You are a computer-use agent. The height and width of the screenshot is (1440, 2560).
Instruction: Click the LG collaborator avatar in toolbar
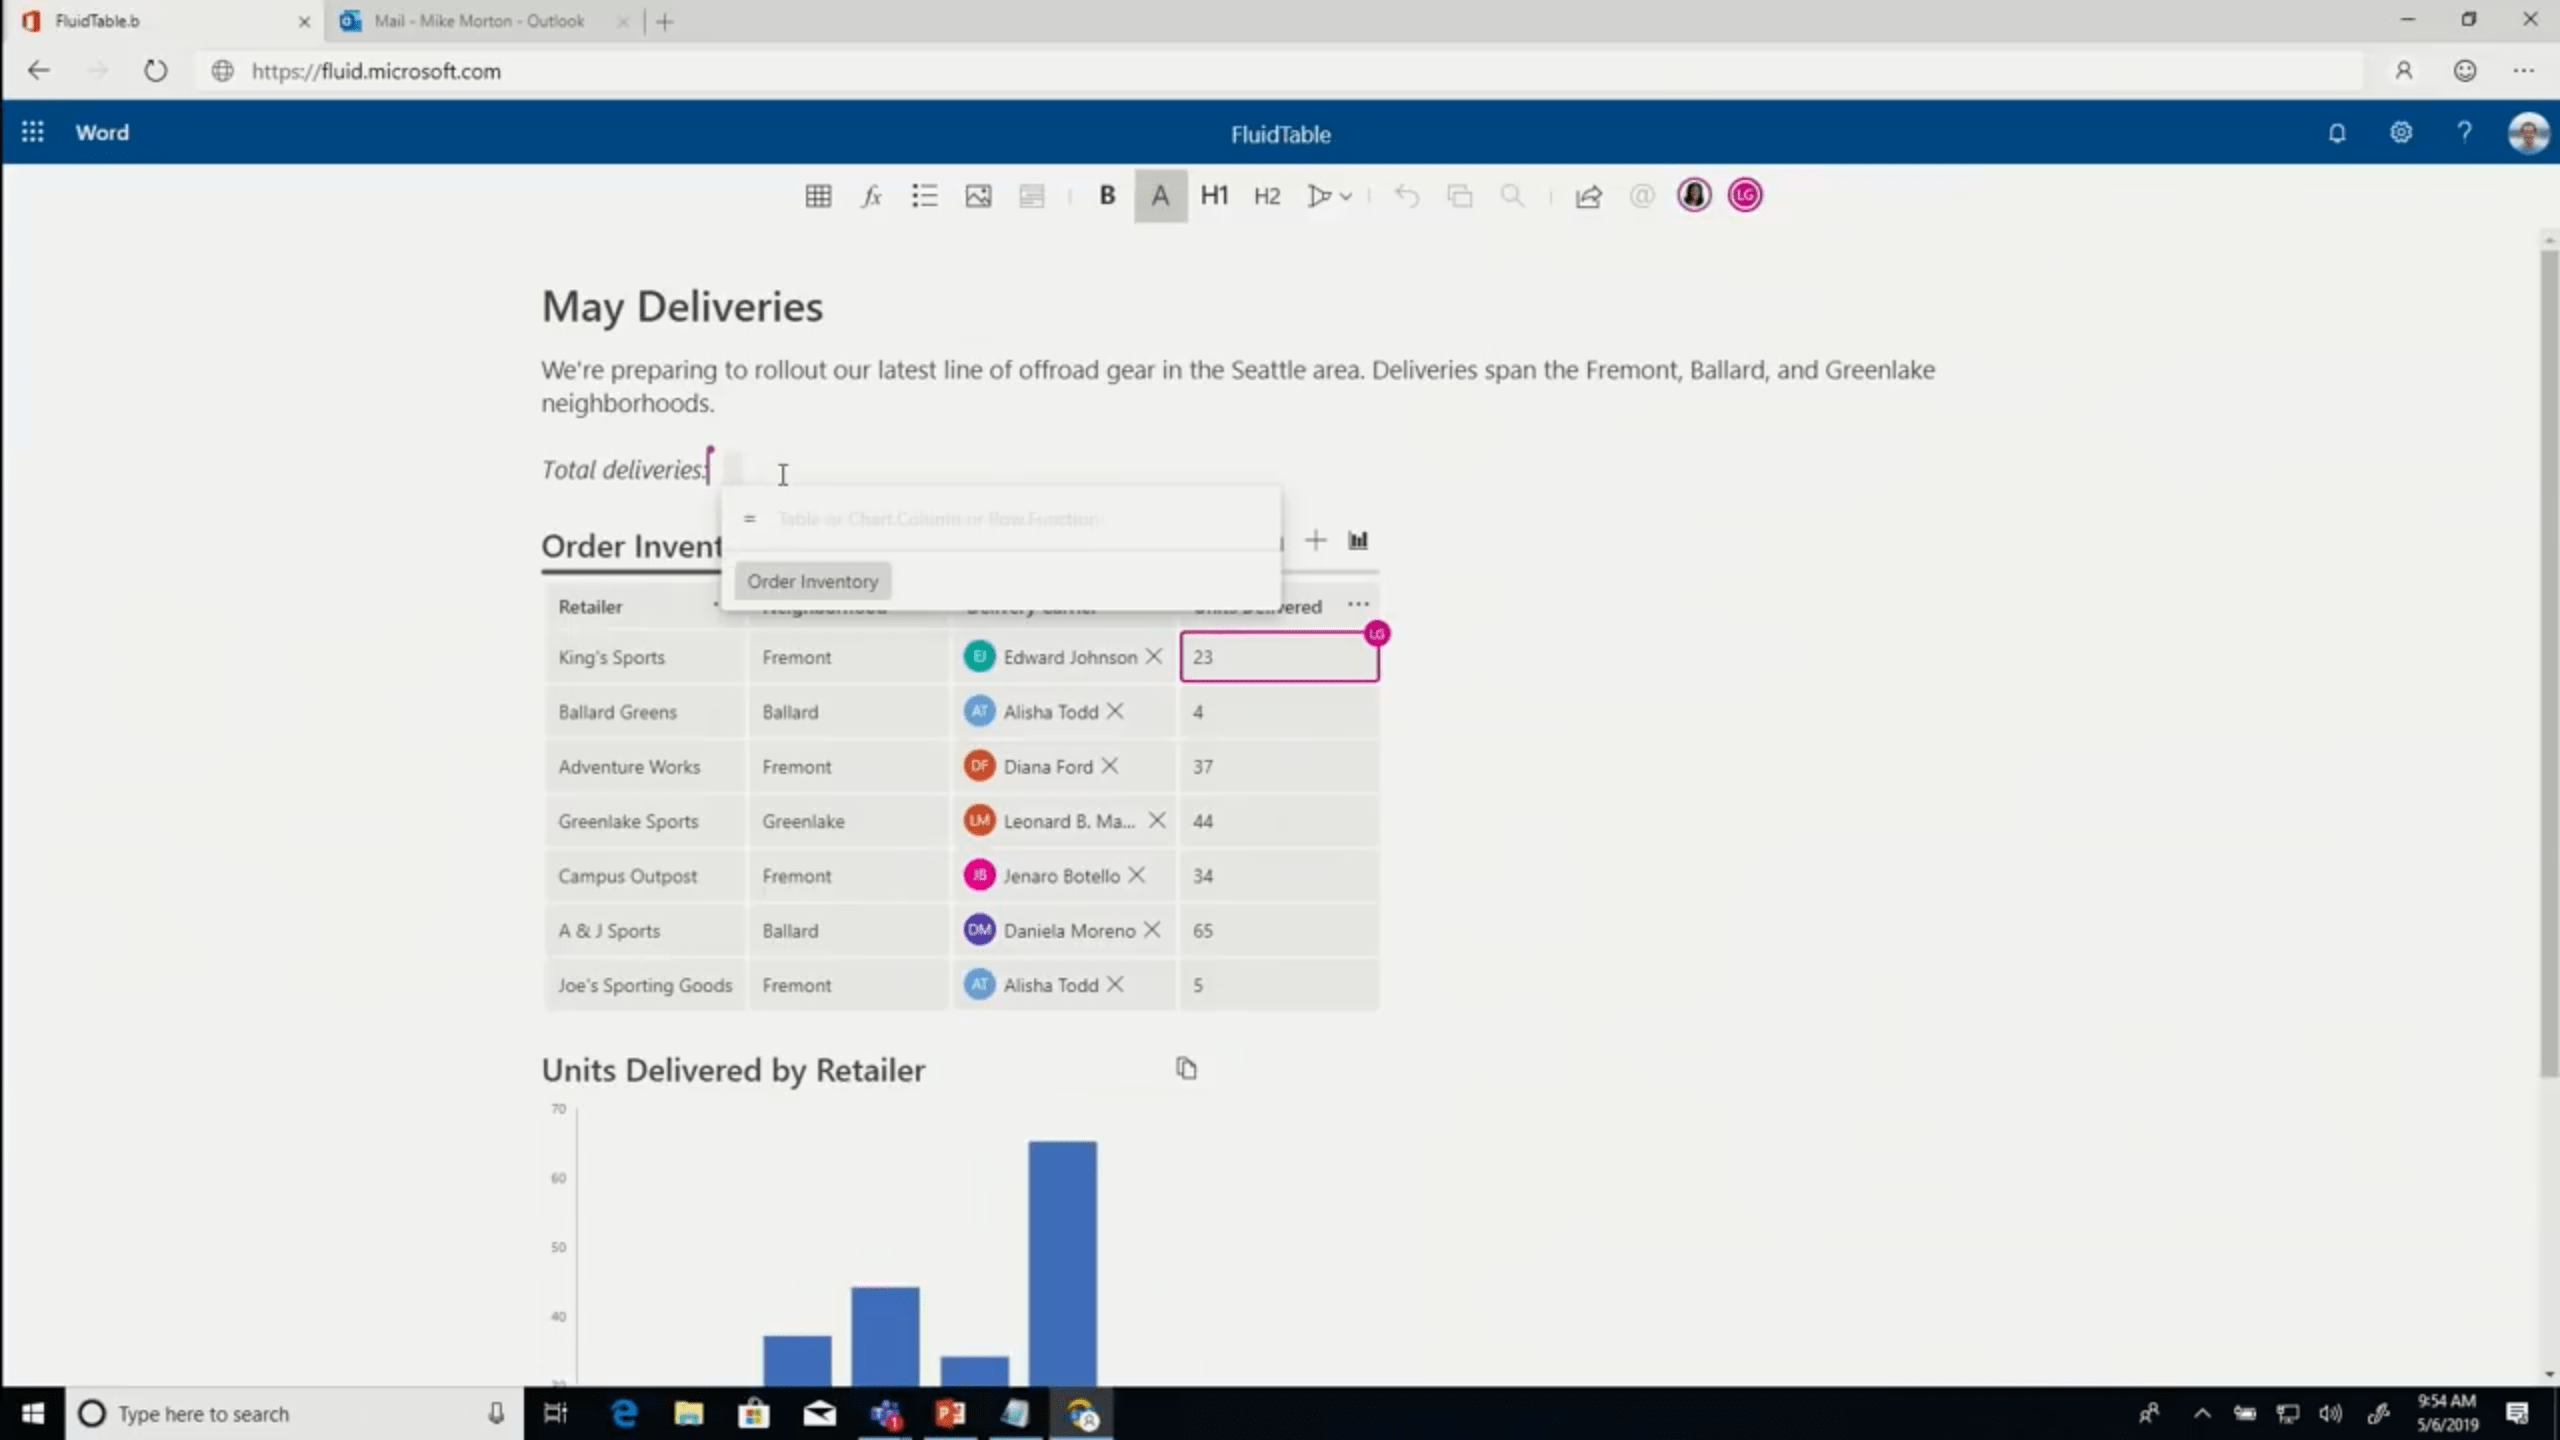click(x=1746, y=195)
